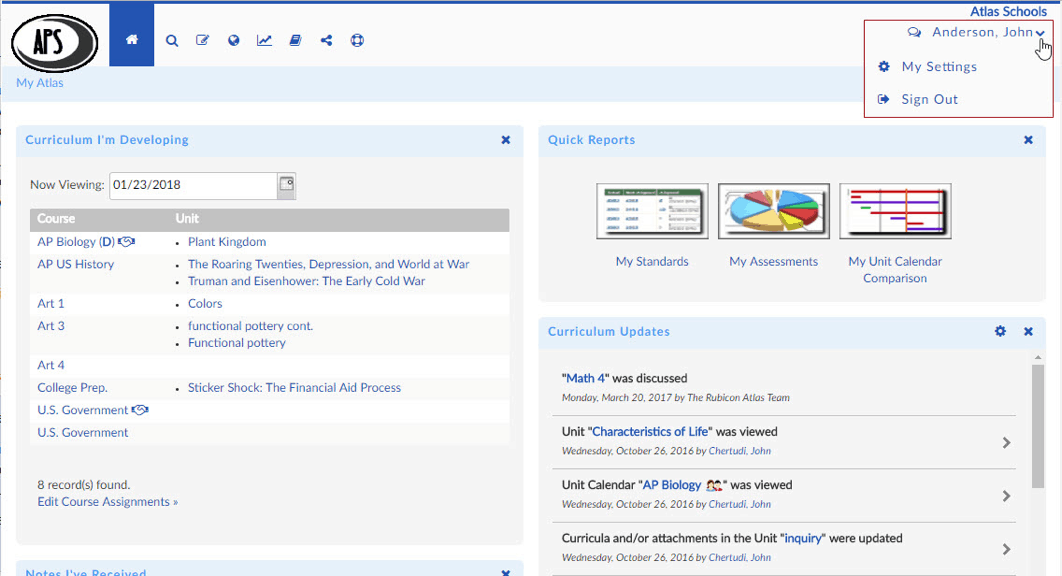Open Curriculum Updates gear settings
The height and width of the screenshot is (576, 1062).
(1000, 331)
